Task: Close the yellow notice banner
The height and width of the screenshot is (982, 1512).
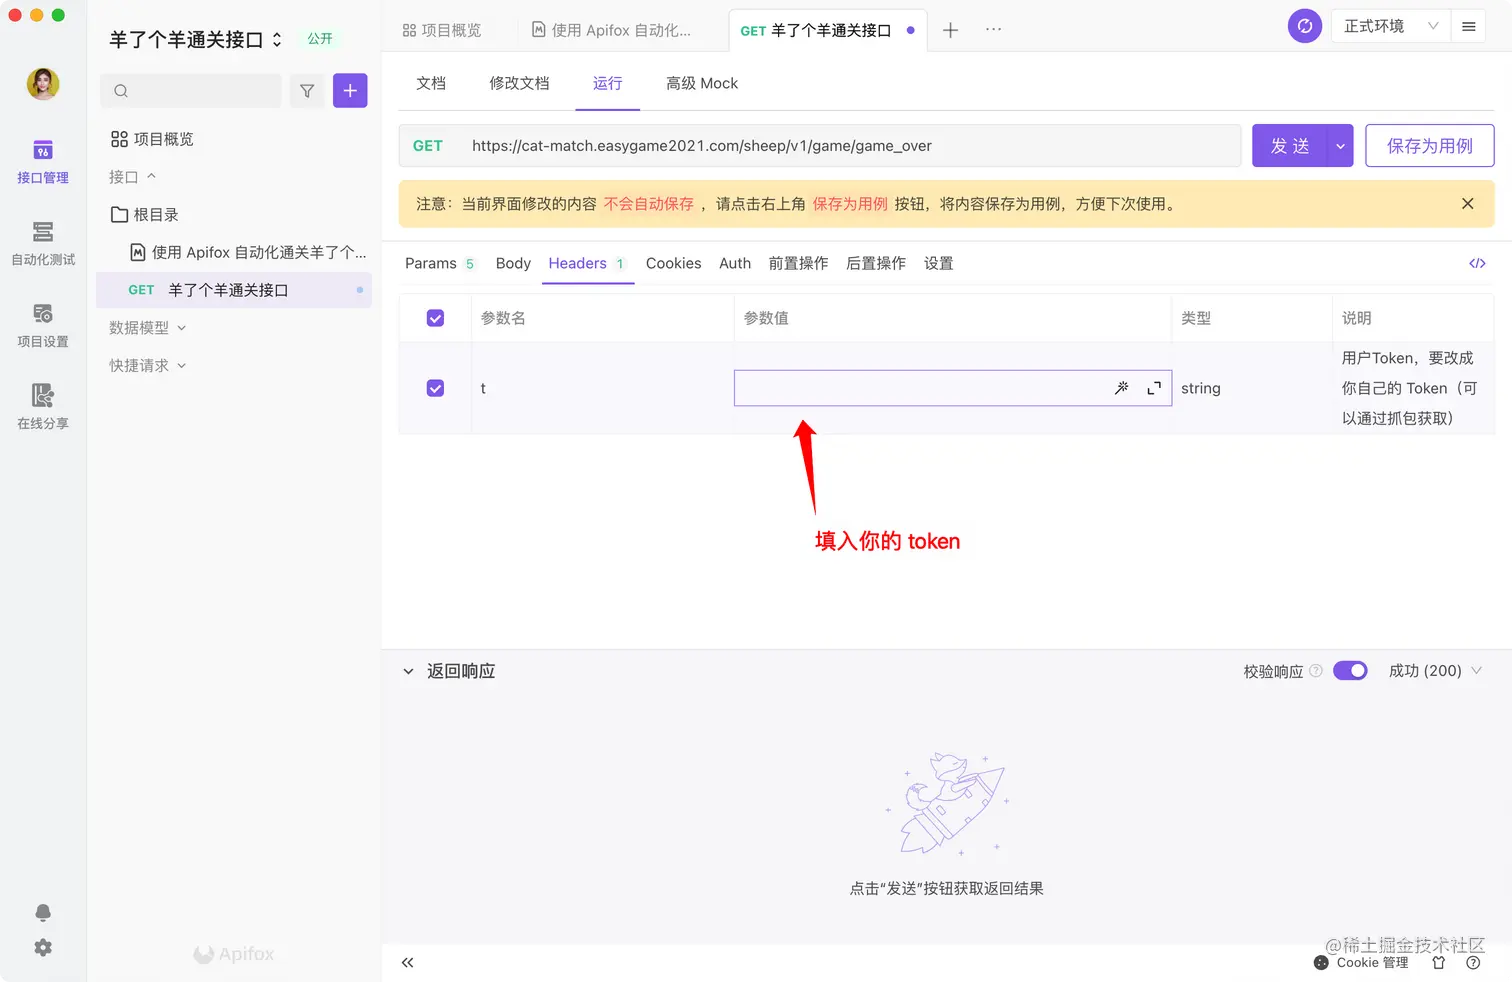Action: click(x=1468, y=204)
